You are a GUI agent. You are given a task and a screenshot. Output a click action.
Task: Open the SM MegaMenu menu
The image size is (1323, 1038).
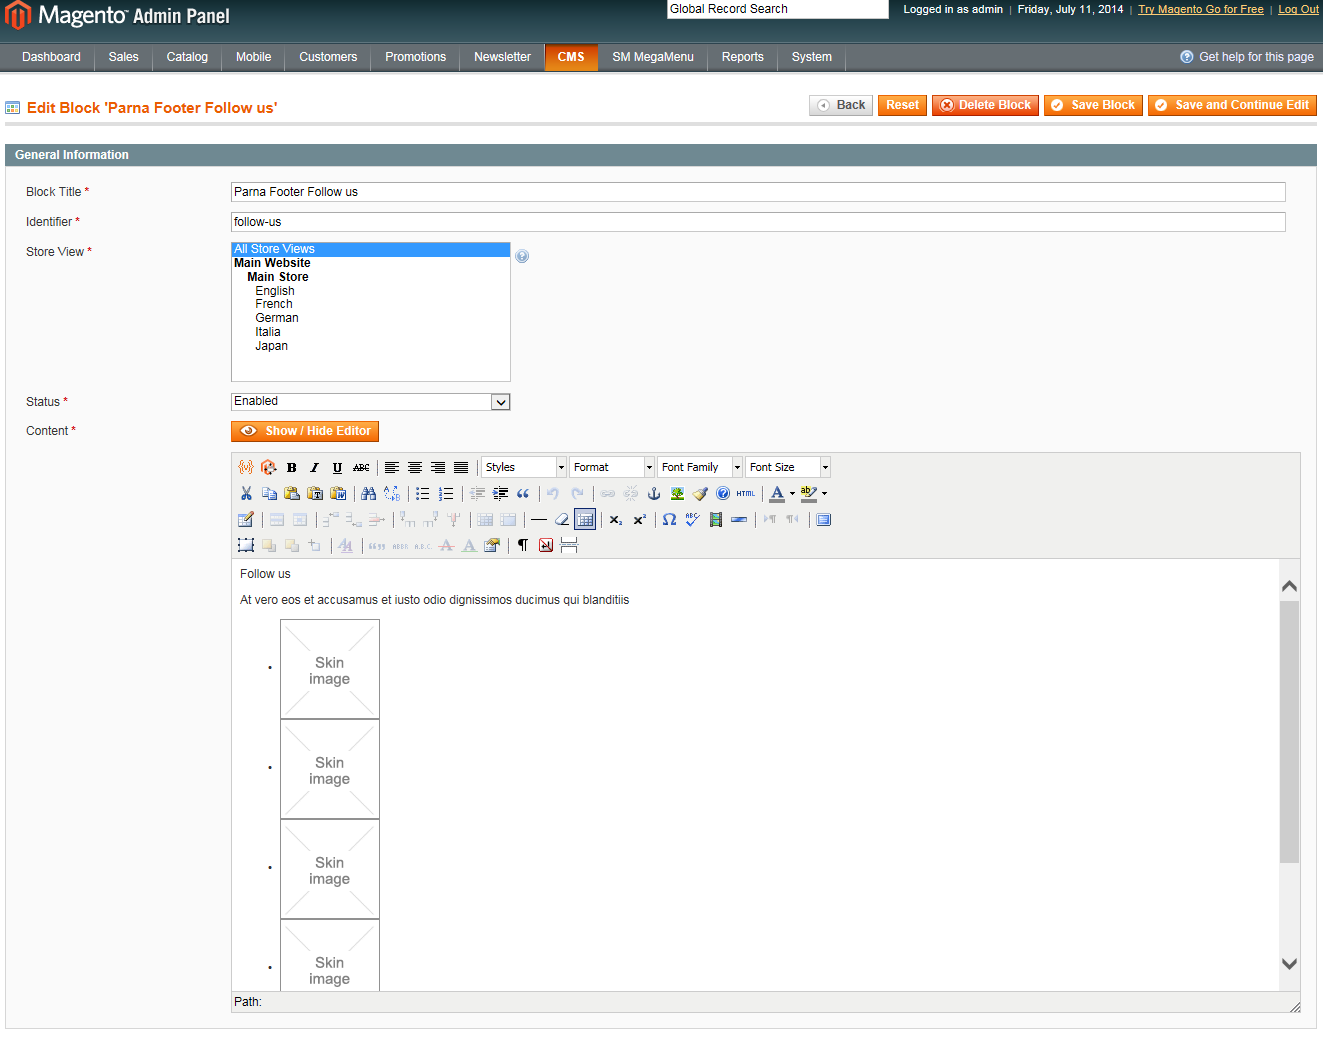tap(653, 57)
